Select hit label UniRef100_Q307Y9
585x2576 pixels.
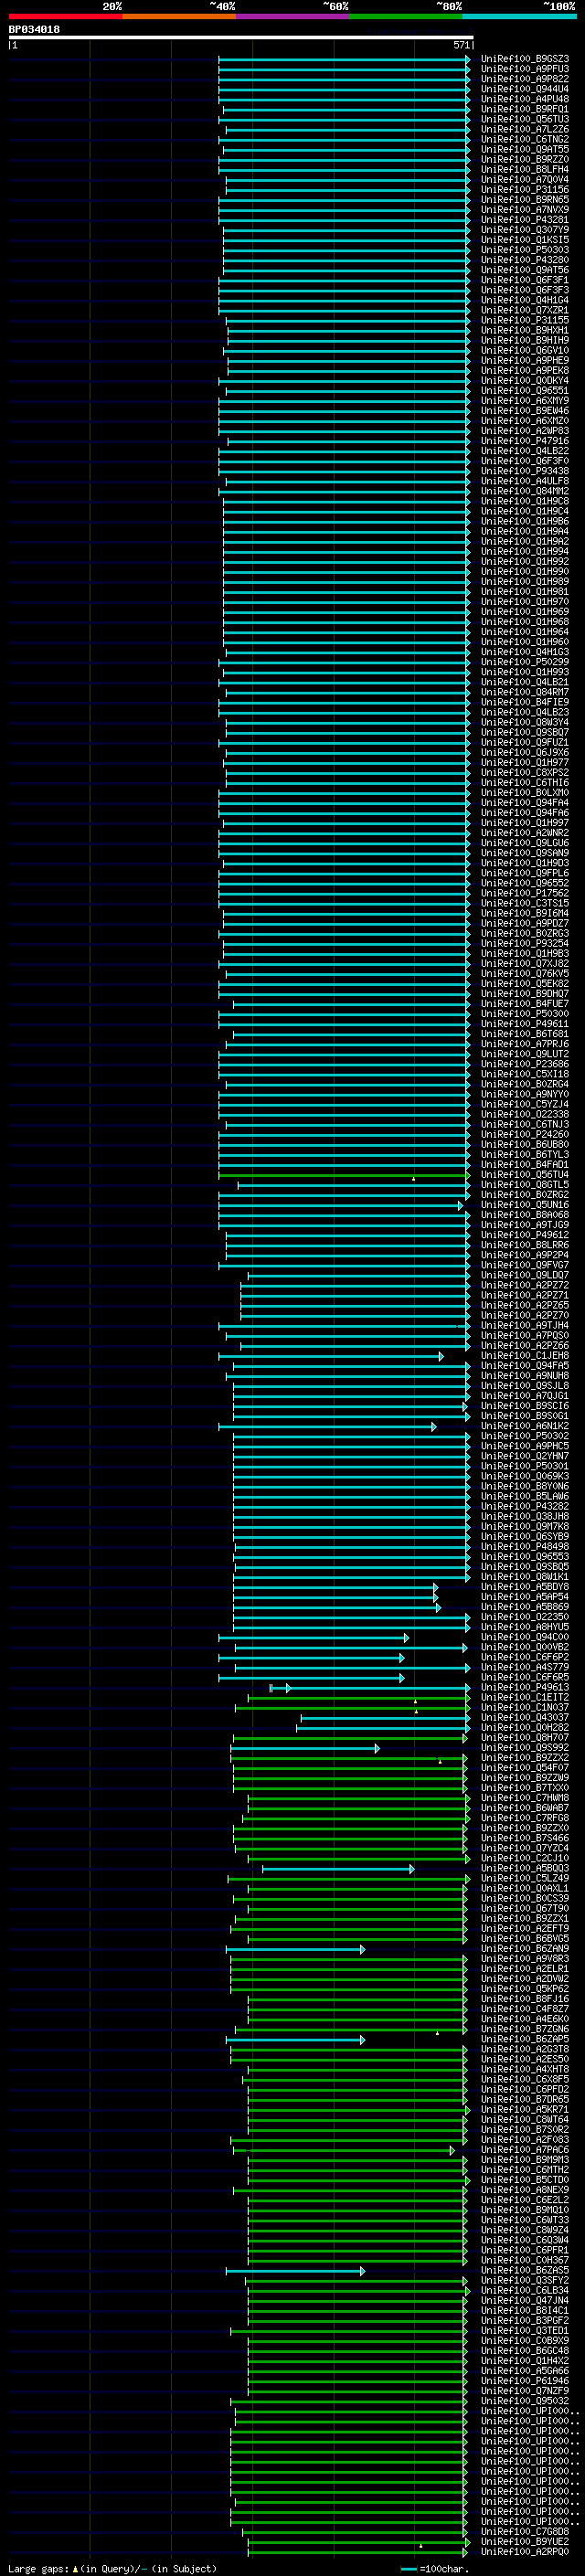coord(525,230)
